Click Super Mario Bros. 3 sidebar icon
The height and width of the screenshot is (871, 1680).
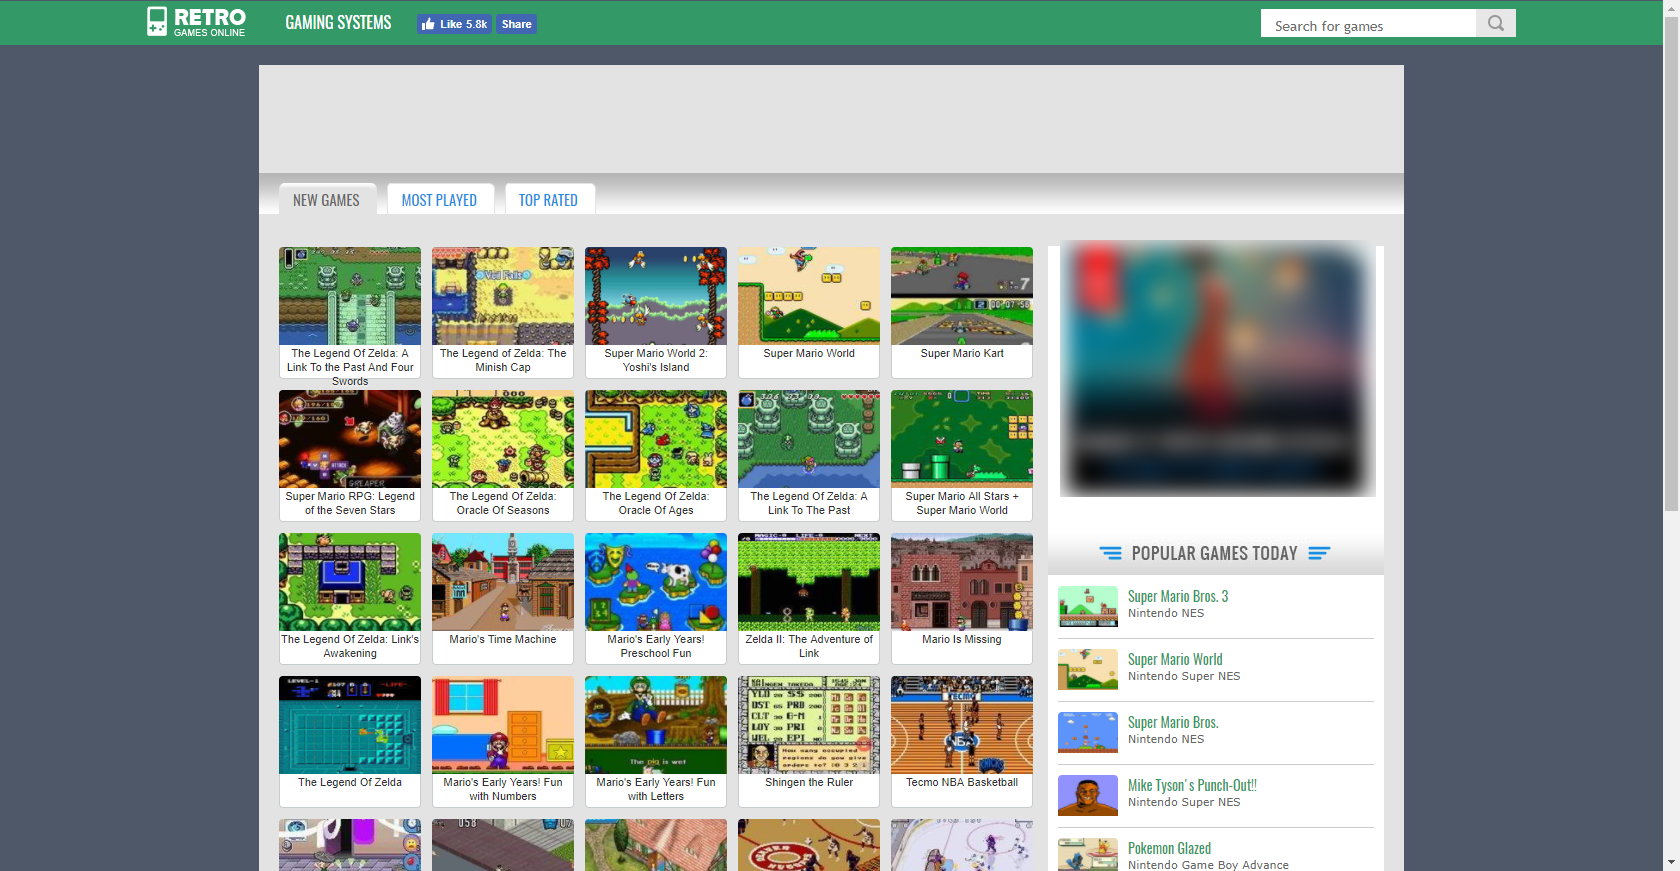tap(1088, 606)
